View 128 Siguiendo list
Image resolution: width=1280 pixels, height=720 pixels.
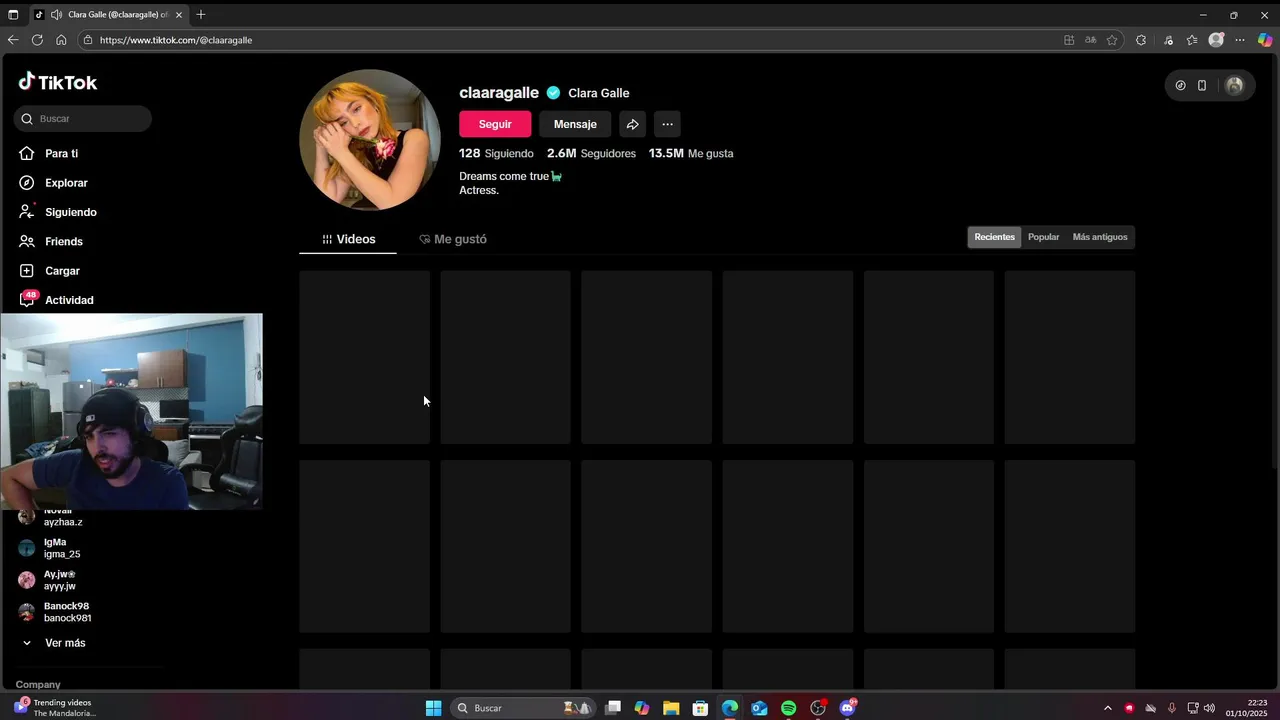point(496,153)
